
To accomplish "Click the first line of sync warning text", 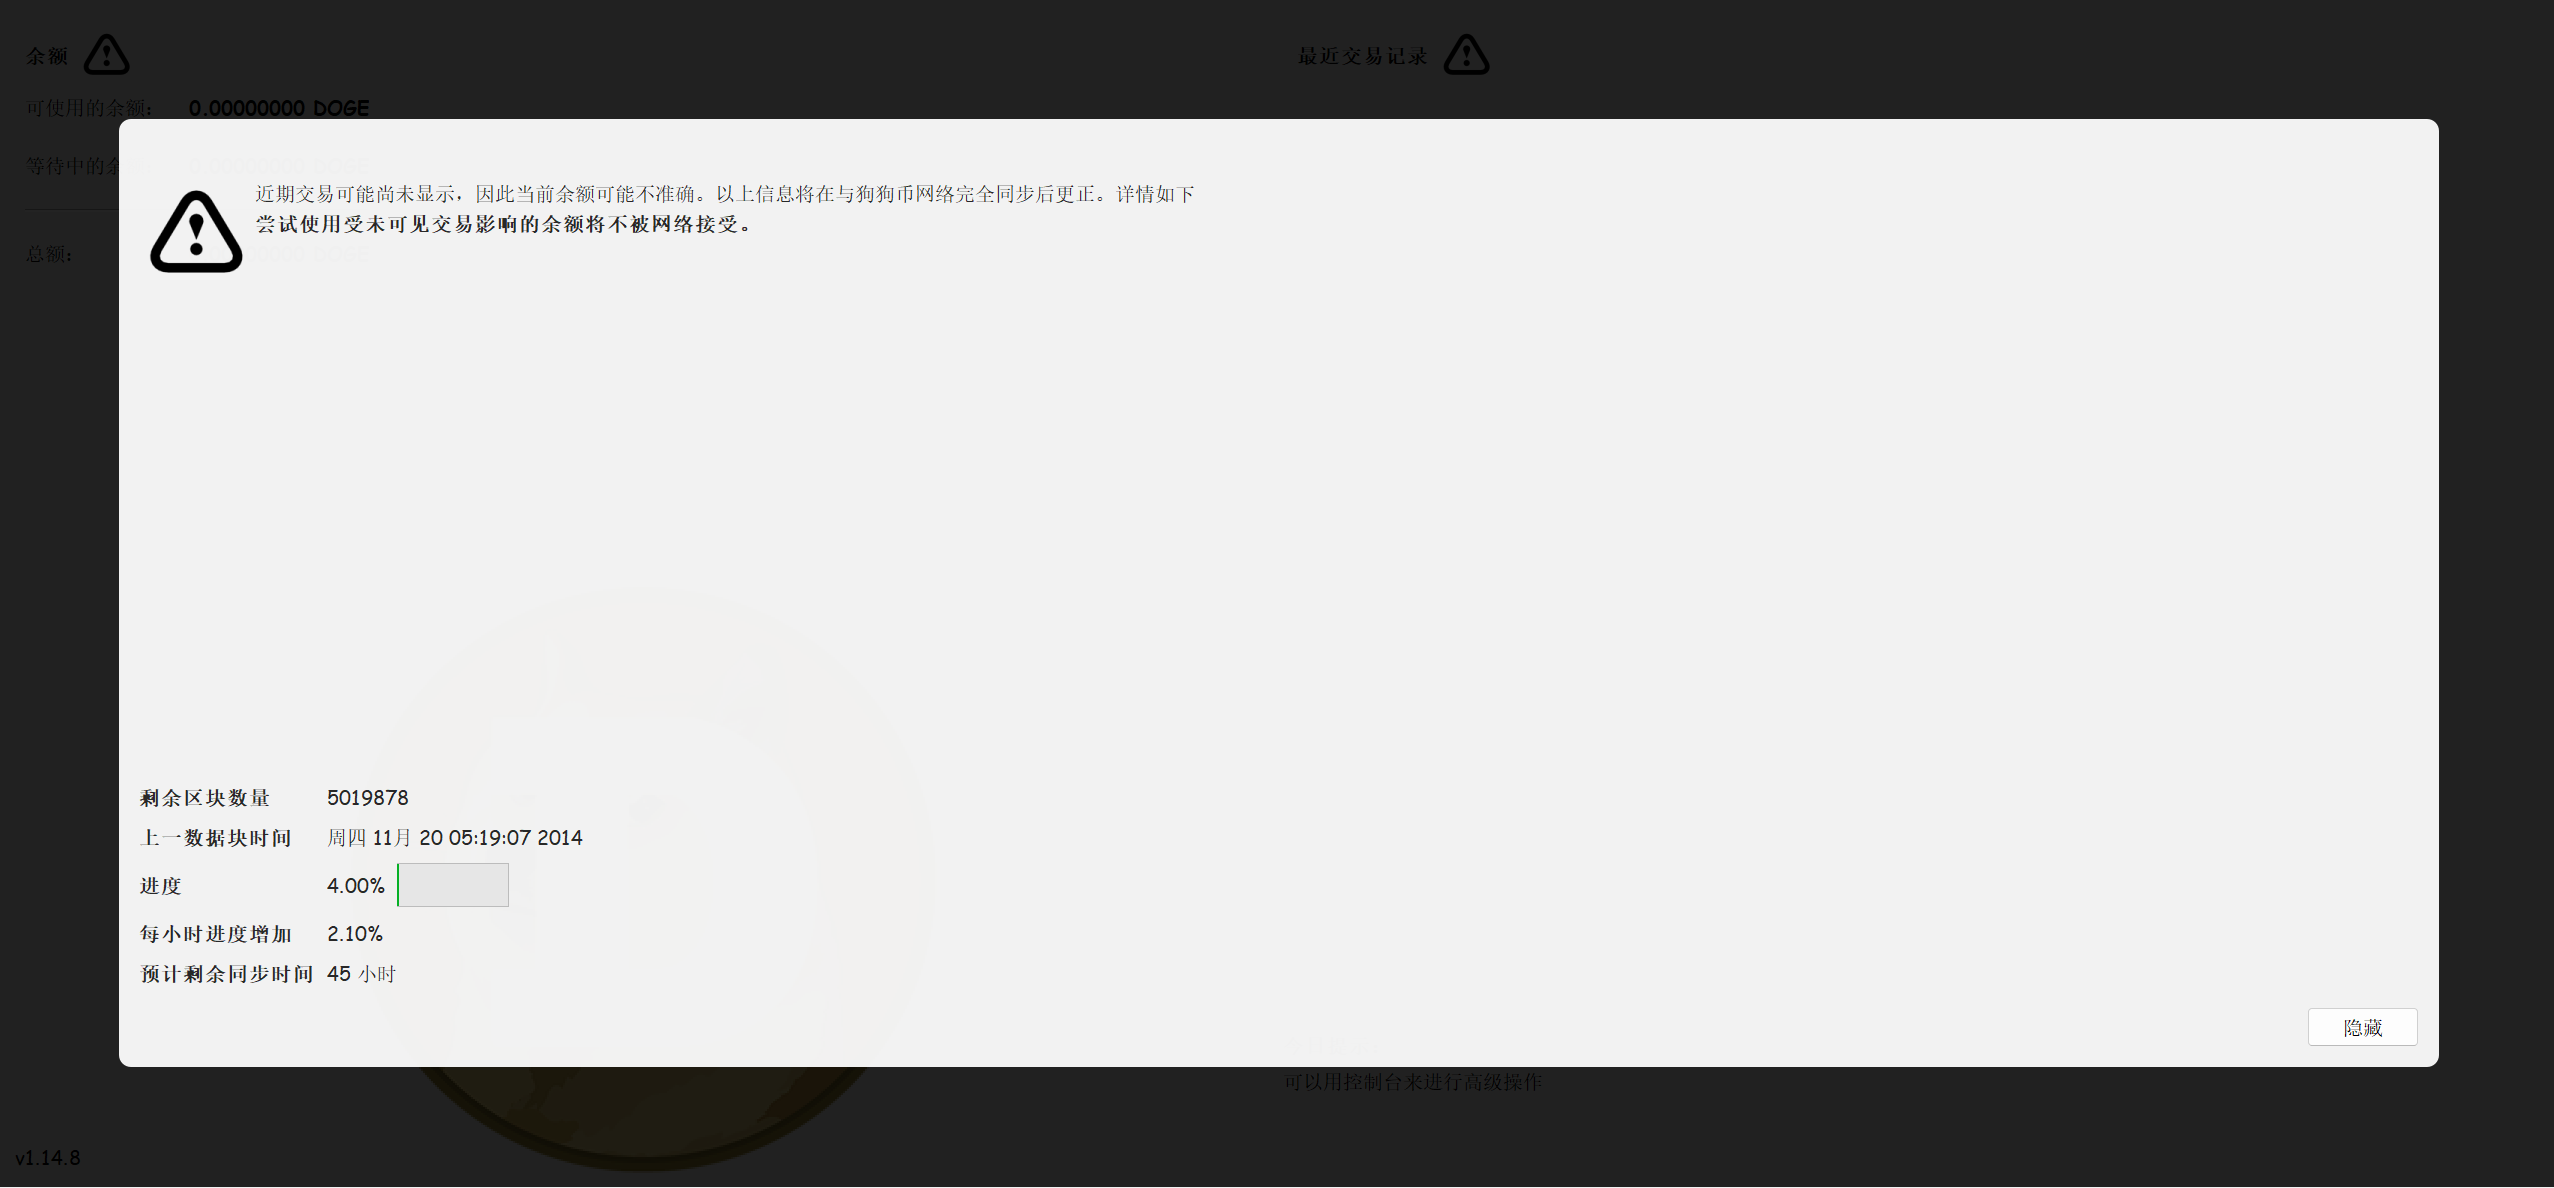I will (x=724, y=194).
